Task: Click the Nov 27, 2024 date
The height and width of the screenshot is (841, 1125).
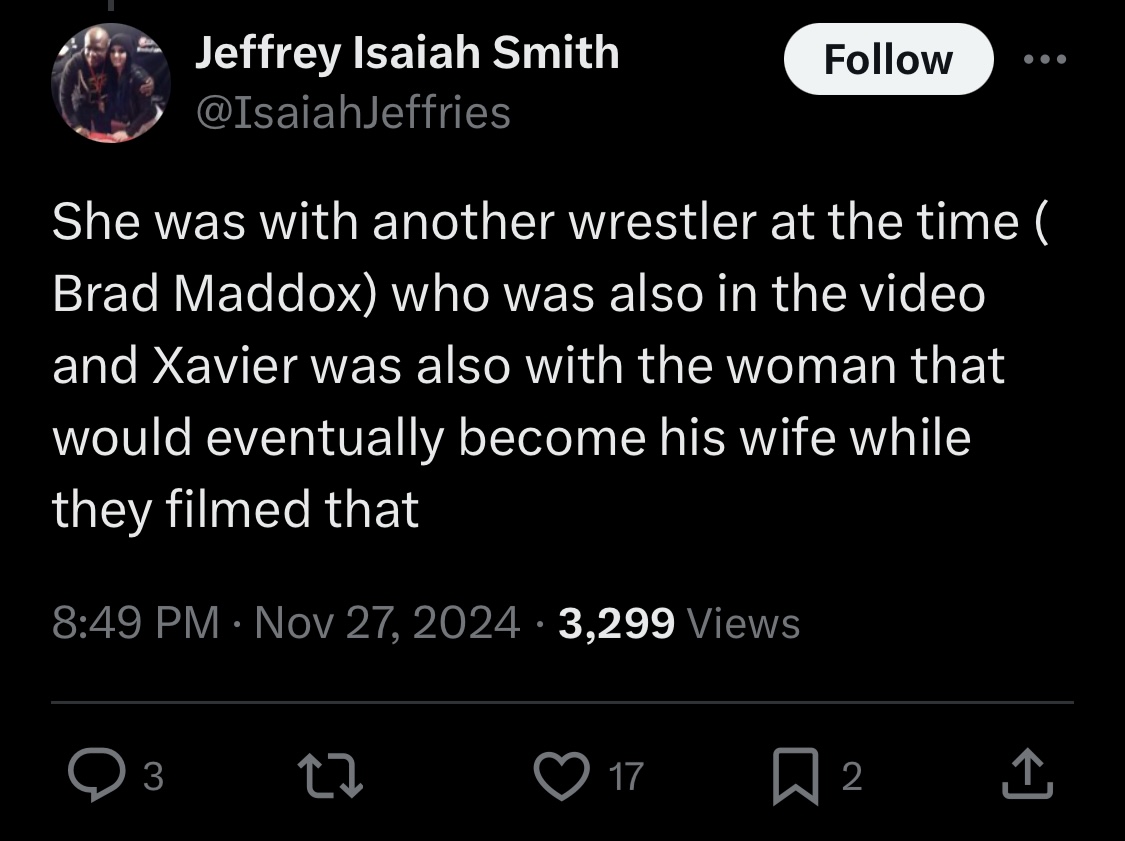Action: pos(387,624)
